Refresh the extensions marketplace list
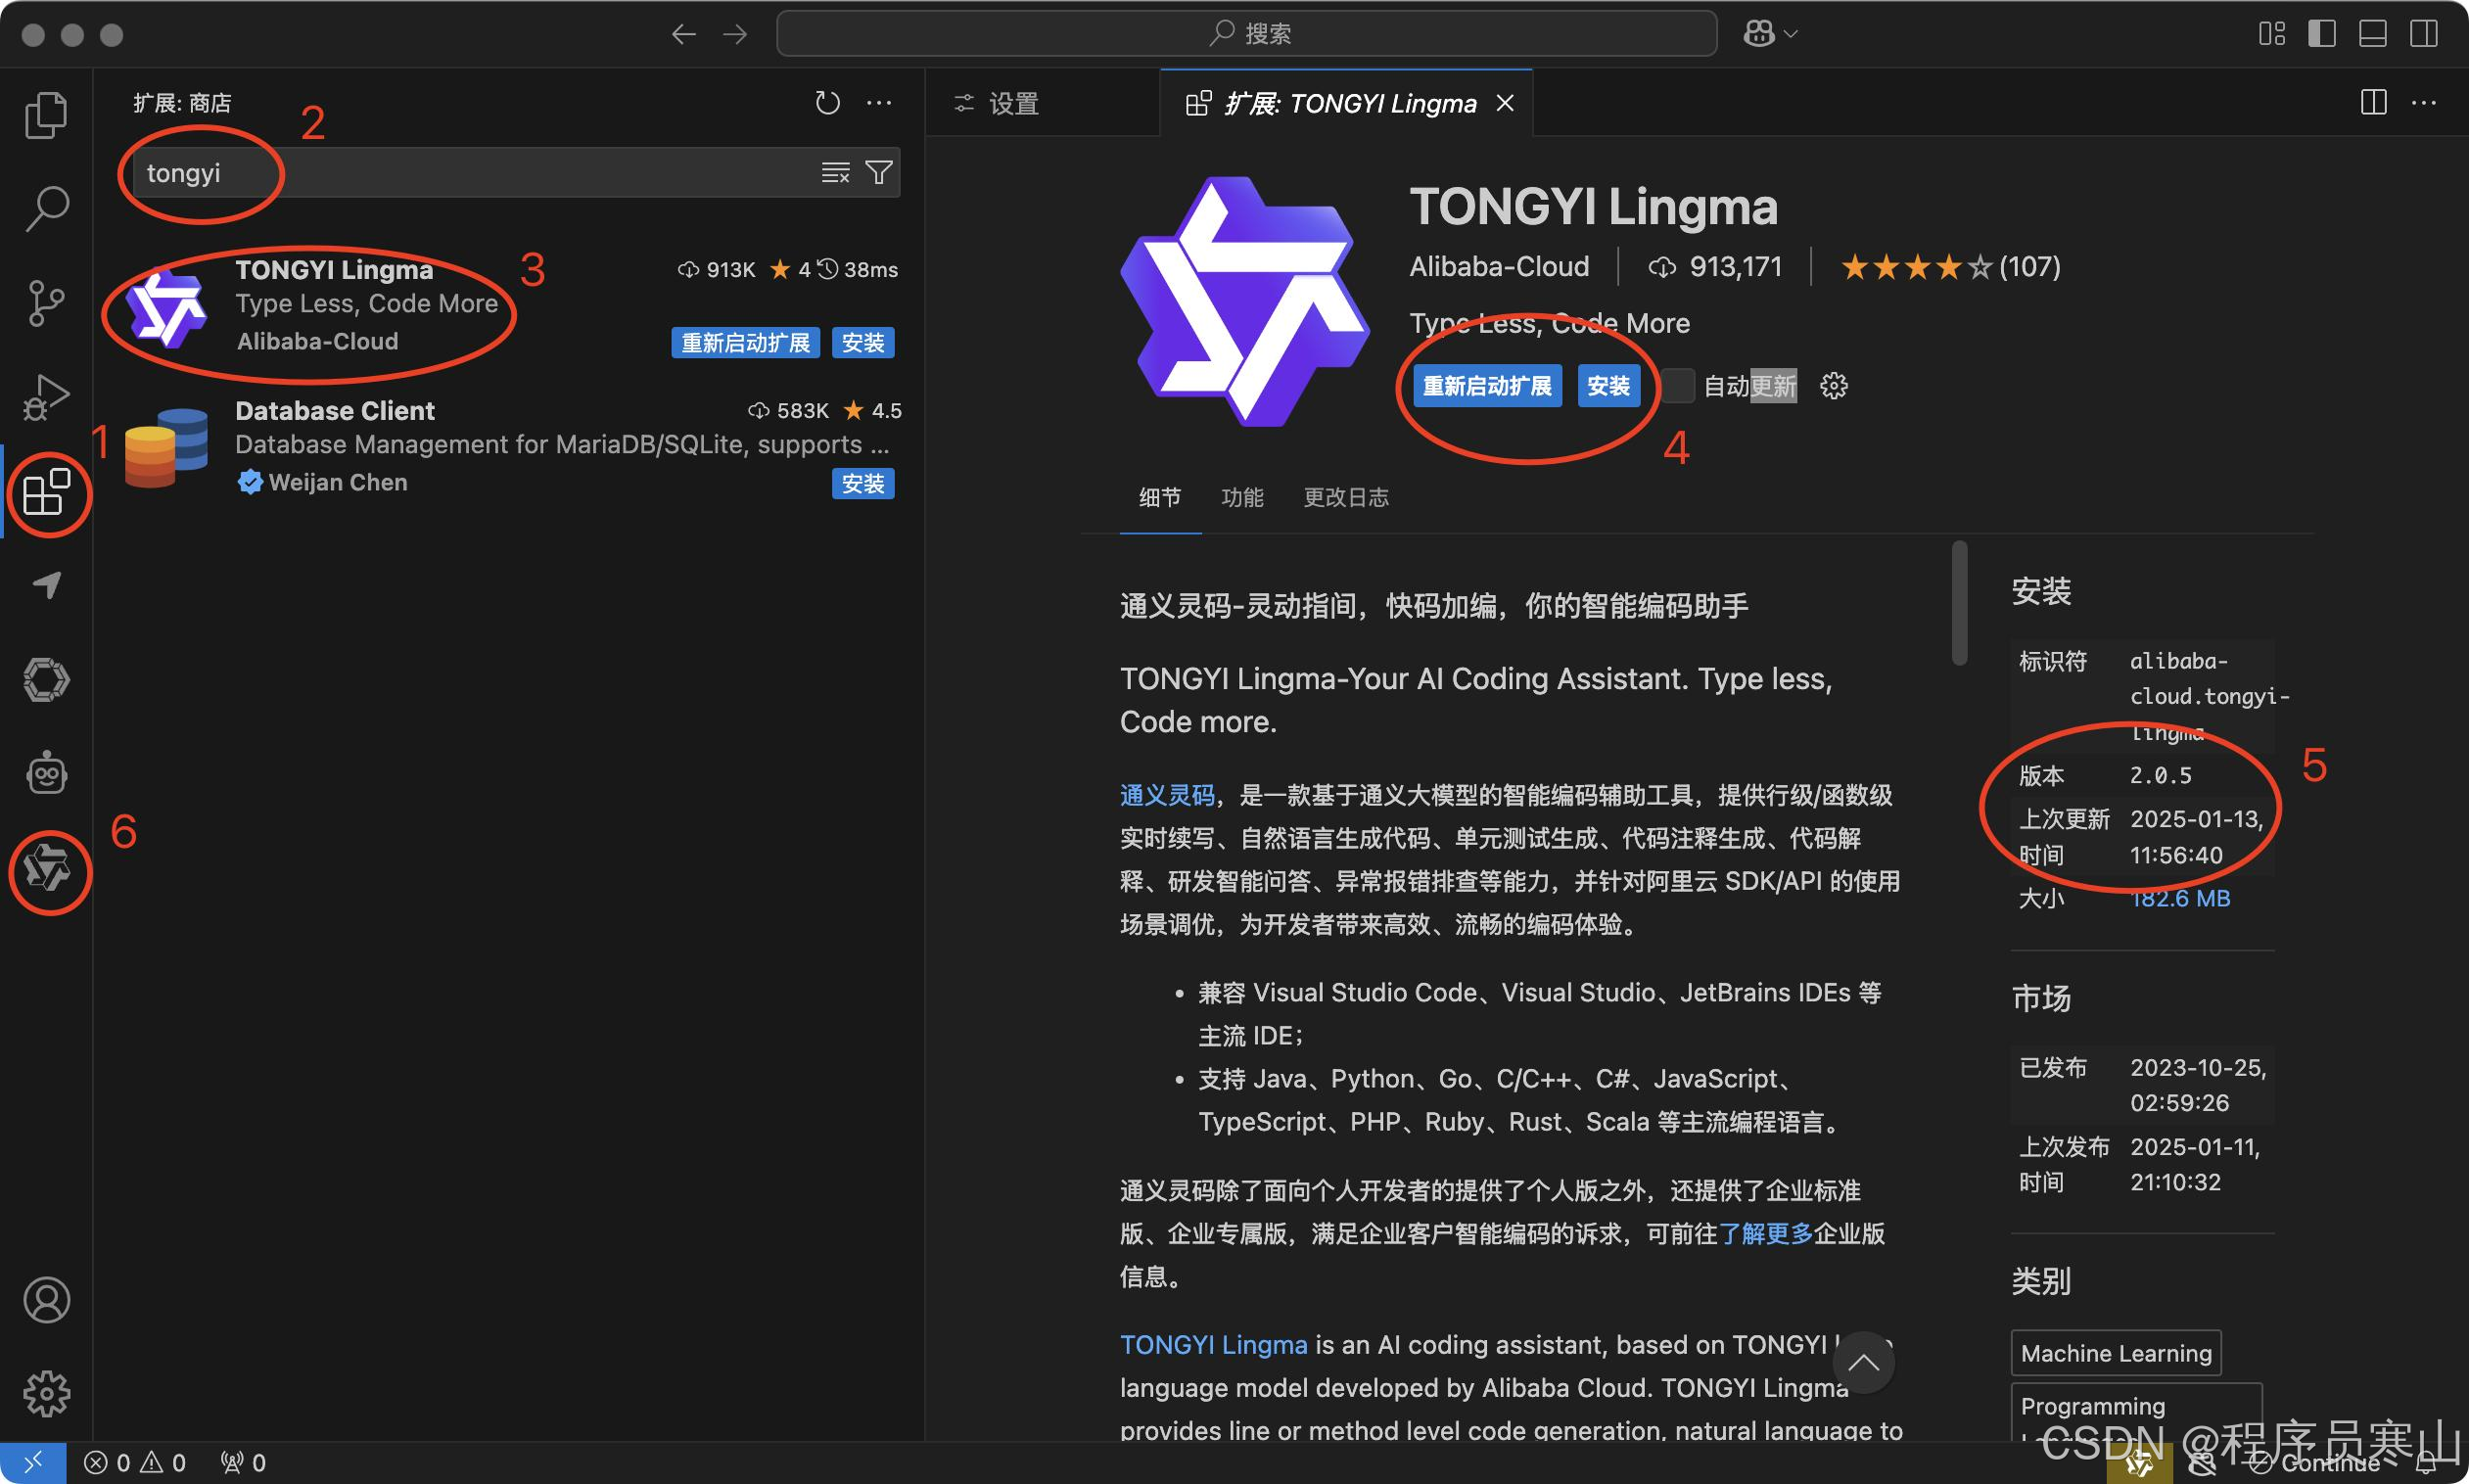 827,103
